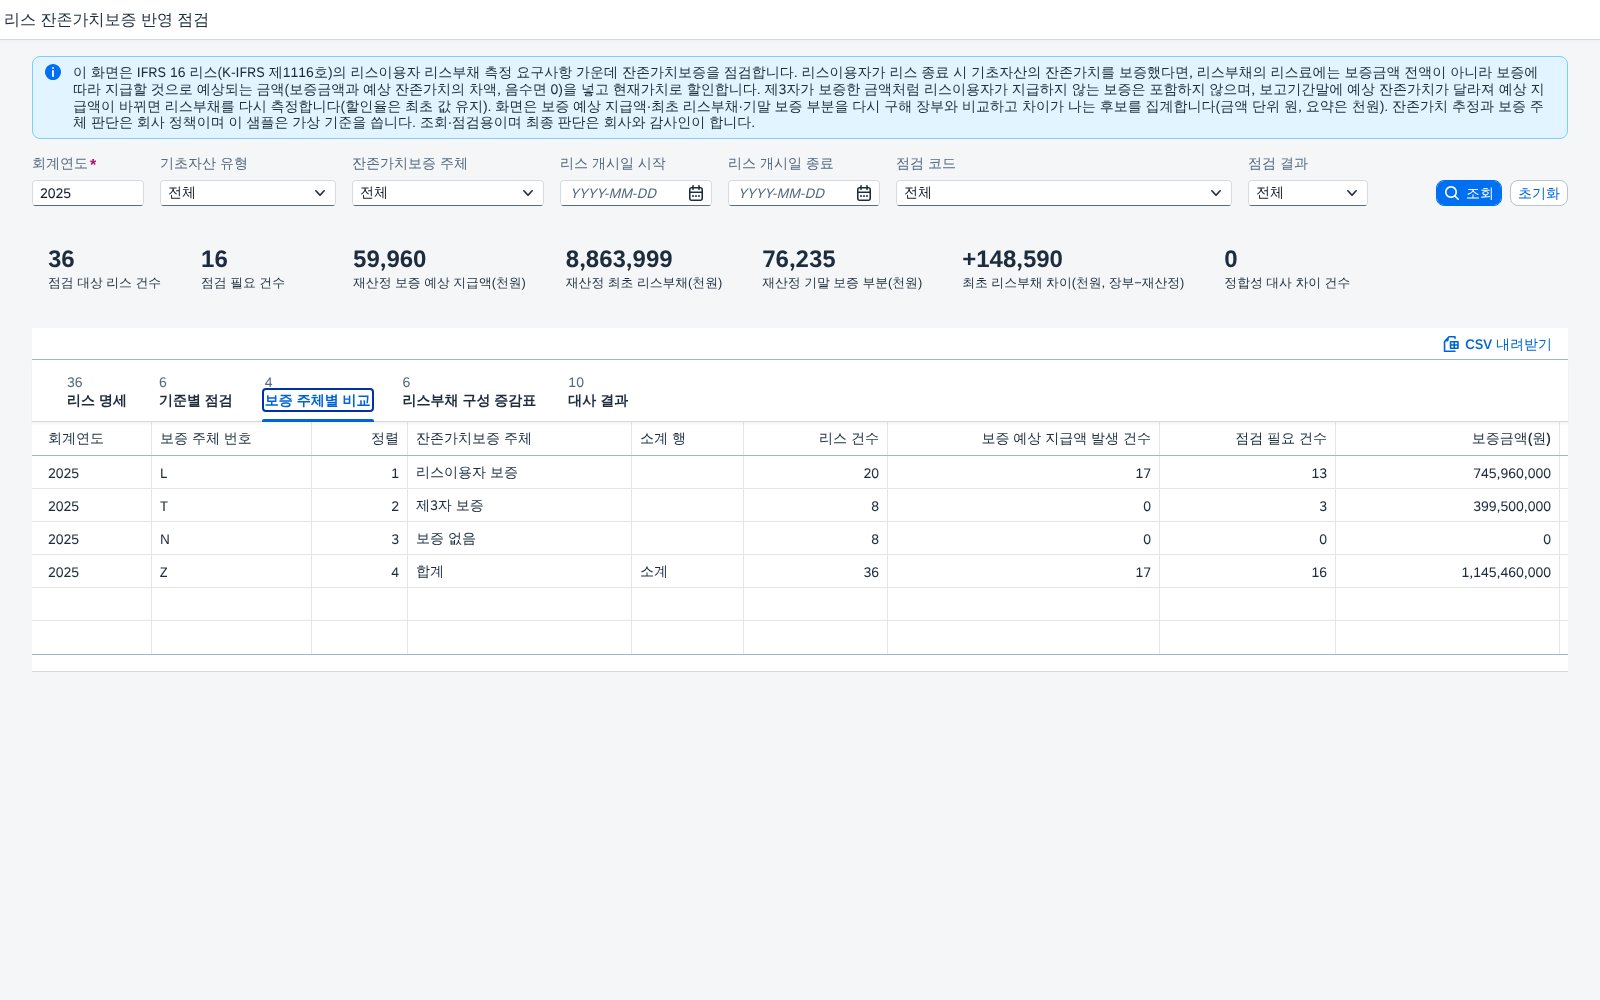Click the 745,960,000 amount cell
Viewport: 1600px width, 1000px height.
pyautogui.click(x=1448, y=473)
